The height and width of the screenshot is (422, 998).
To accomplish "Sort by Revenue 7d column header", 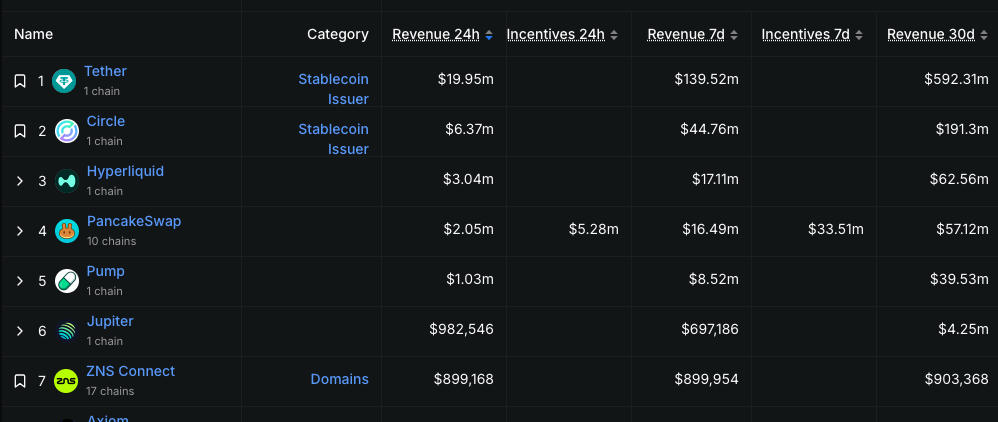I will pyautogui.click(x=686, y=34).
